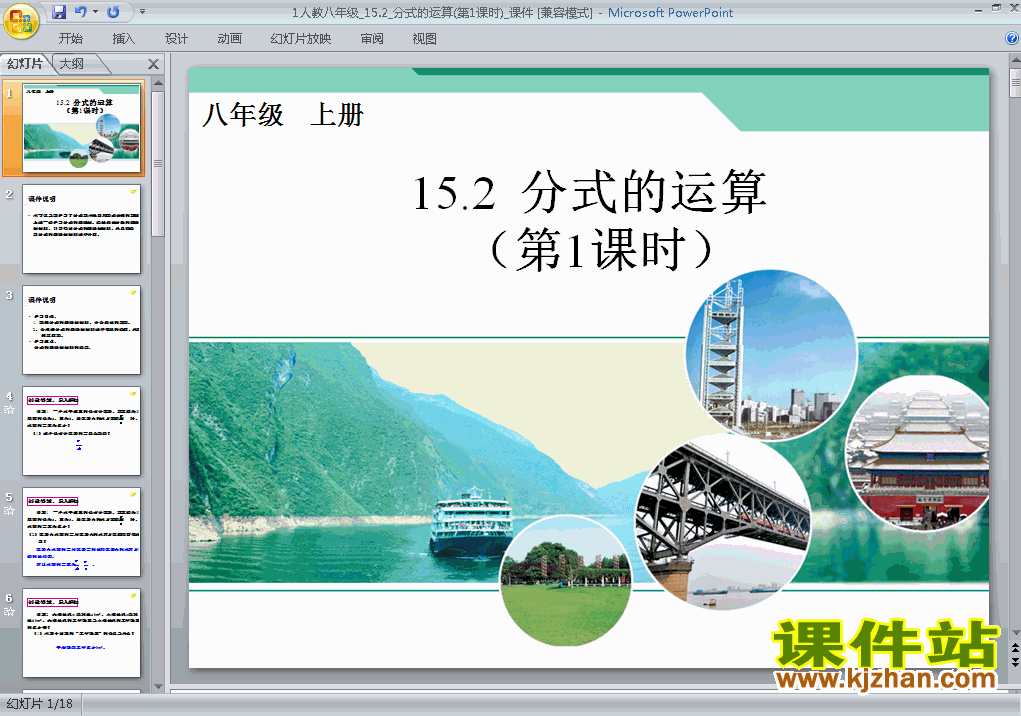Open the undo history dropdown arrow
The width and height of the screenshot is (1021, 716).
click(x=95, y=12)
